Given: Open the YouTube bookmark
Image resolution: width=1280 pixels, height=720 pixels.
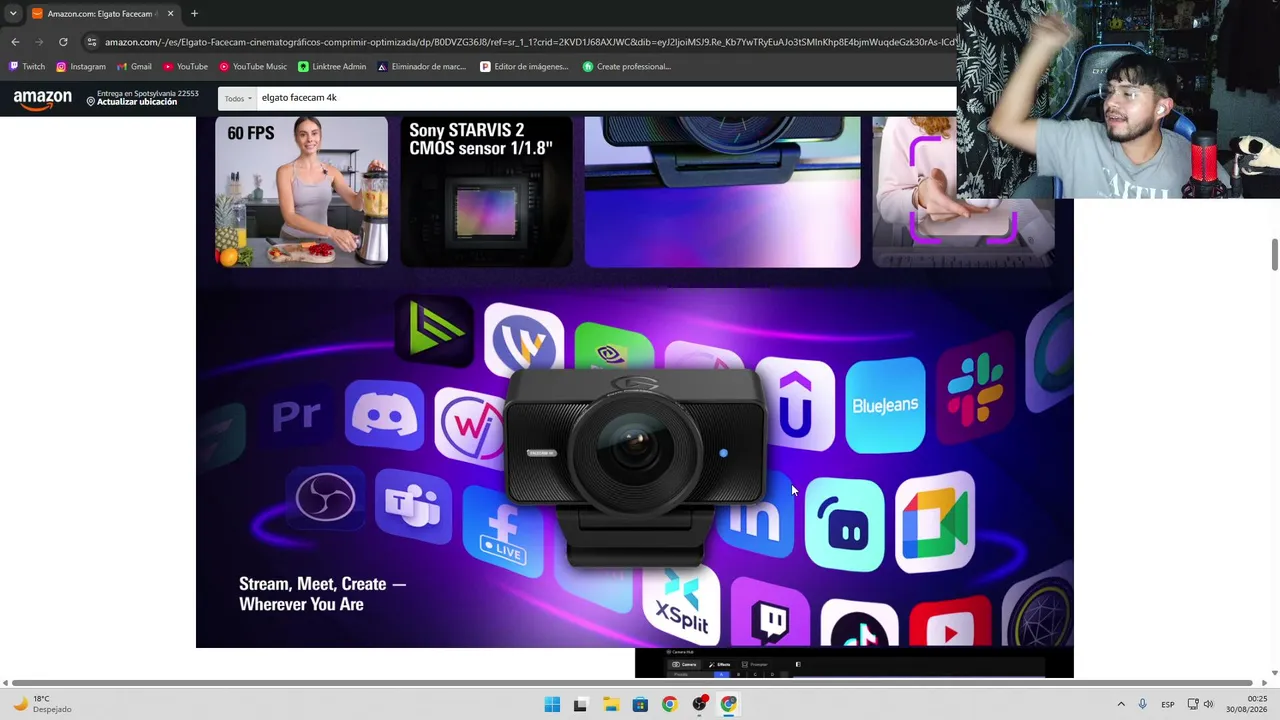Looking at the screenshot, I should click(185, 67).
